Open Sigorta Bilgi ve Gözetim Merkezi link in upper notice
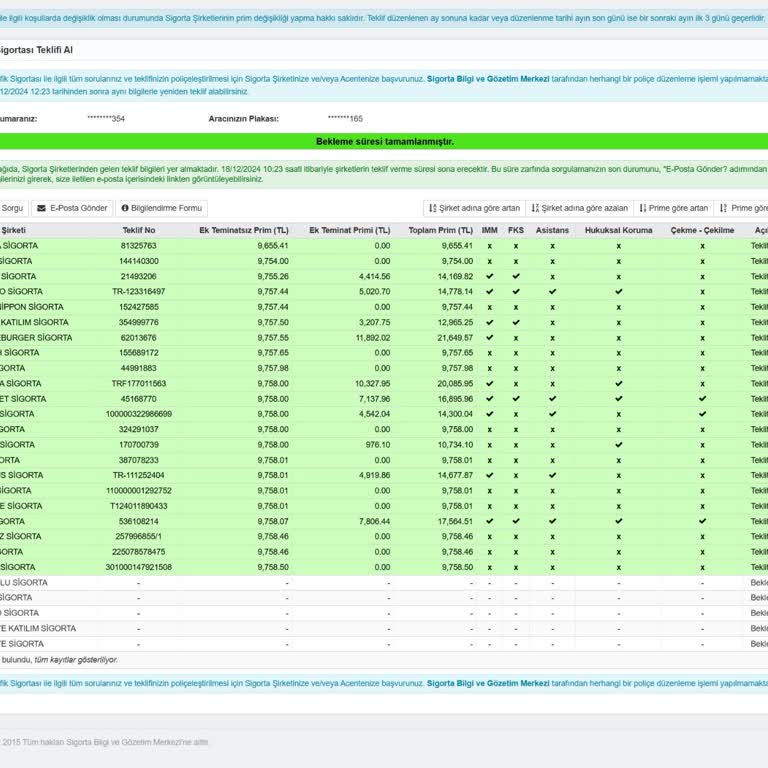The image size is (768, 768). point(488,79)
